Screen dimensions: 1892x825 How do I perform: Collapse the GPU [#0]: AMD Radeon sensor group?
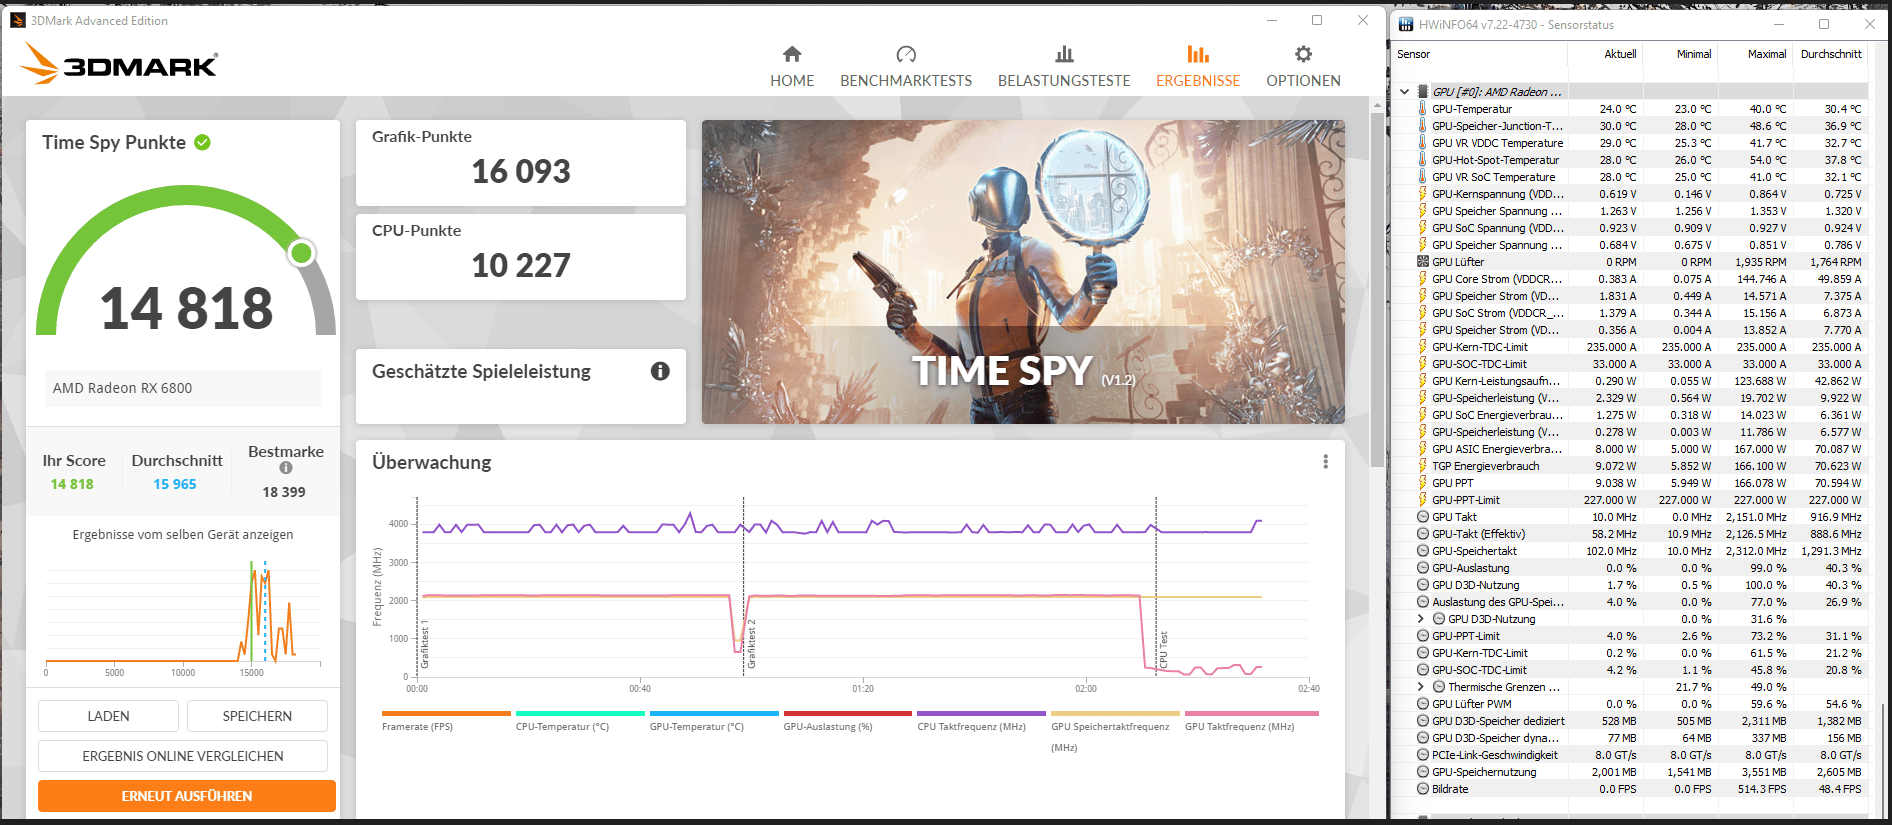pyautogui.click(x=1405, y=92)
